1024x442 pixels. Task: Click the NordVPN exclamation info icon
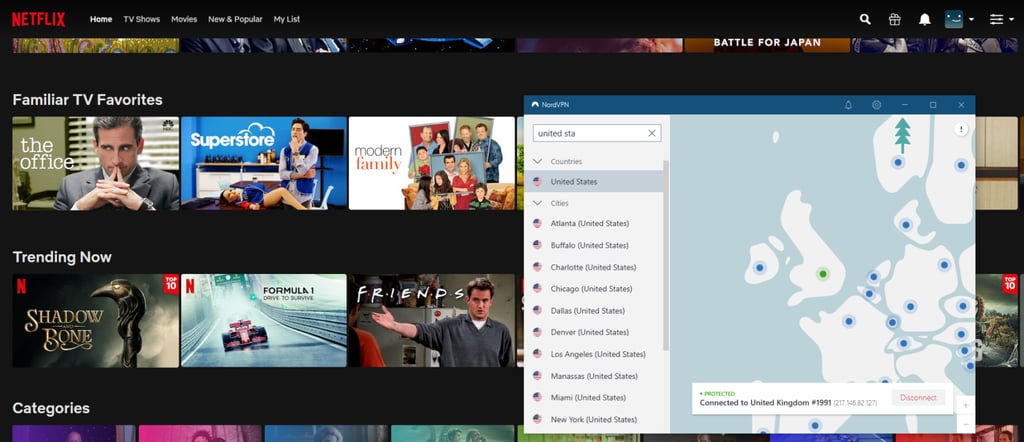(x=961, y=129)
